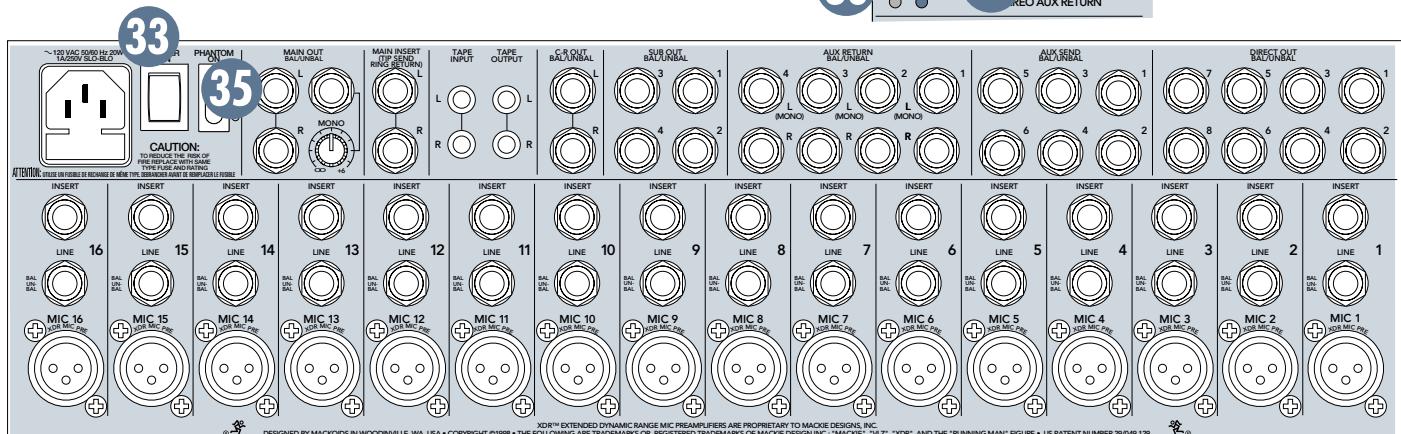Viewport: 1401px width, 434px height.
Task: Select the Main Out L jack
Action: coord(276,96)
